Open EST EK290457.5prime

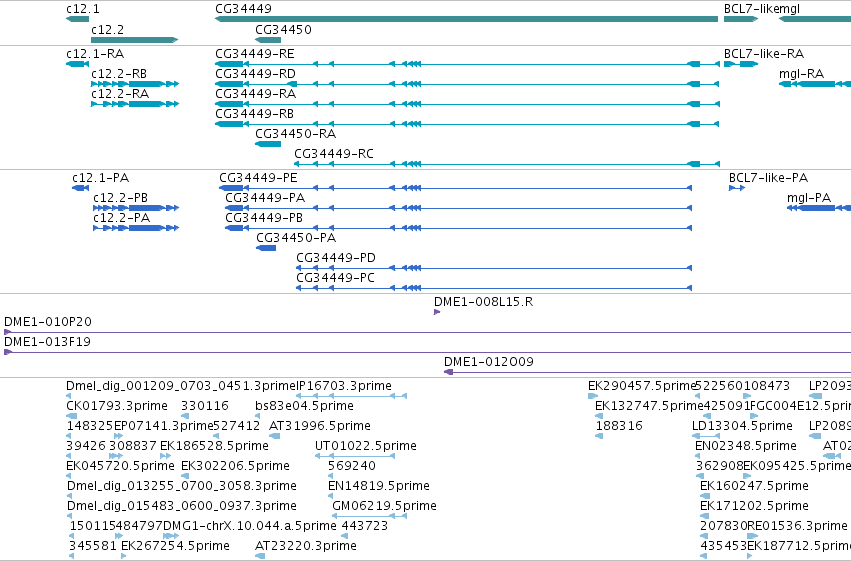(x=642, y=386)
